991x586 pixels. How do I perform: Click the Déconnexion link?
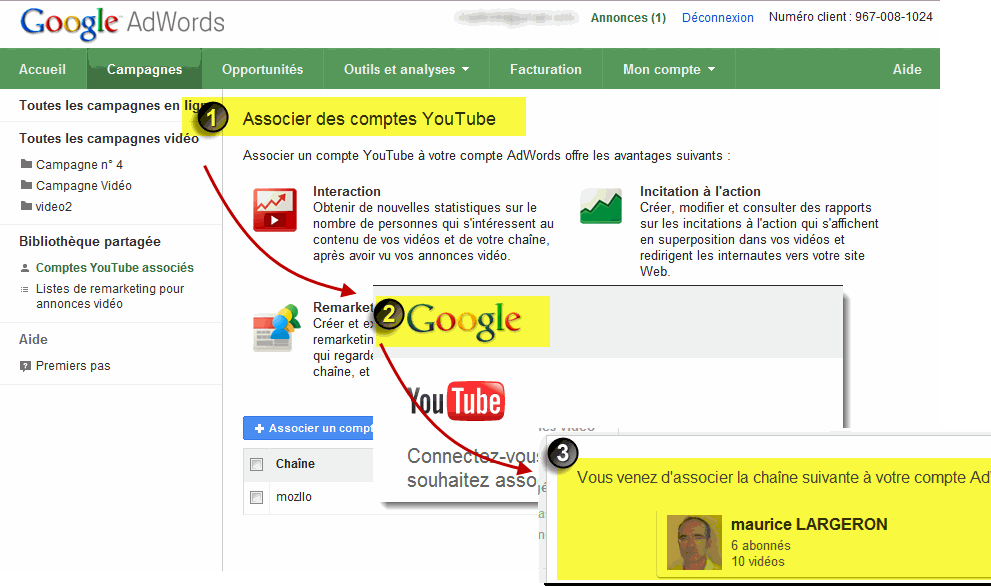tap(717, 18)
